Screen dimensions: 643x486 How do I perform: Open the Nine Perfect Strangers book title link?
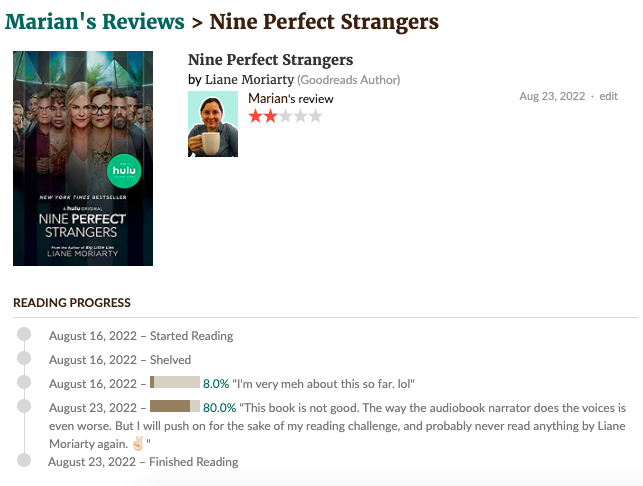pos(270,60)
